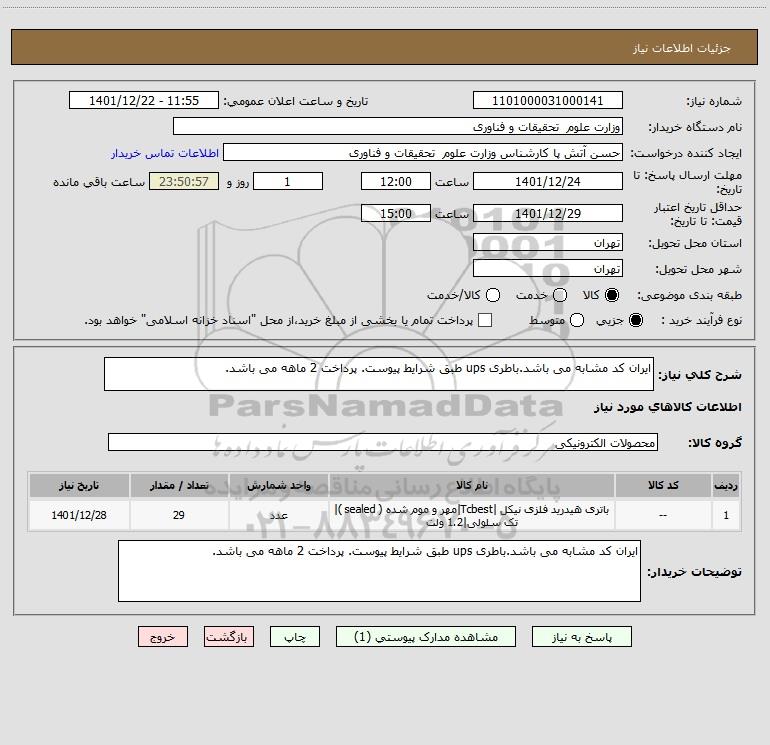The image size is (770, 745).
Task: Click the کد کالا column header
Action: point(663,485)
